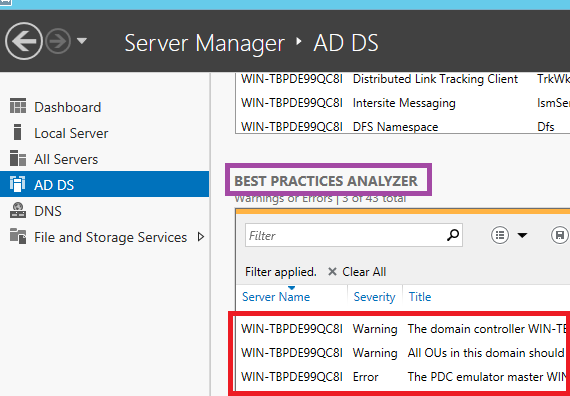Image resolution: width=570 pixels, height=396 pixels.
Task: Select the Distributed Link Tracking Client service row
Action: pos(402,79)
